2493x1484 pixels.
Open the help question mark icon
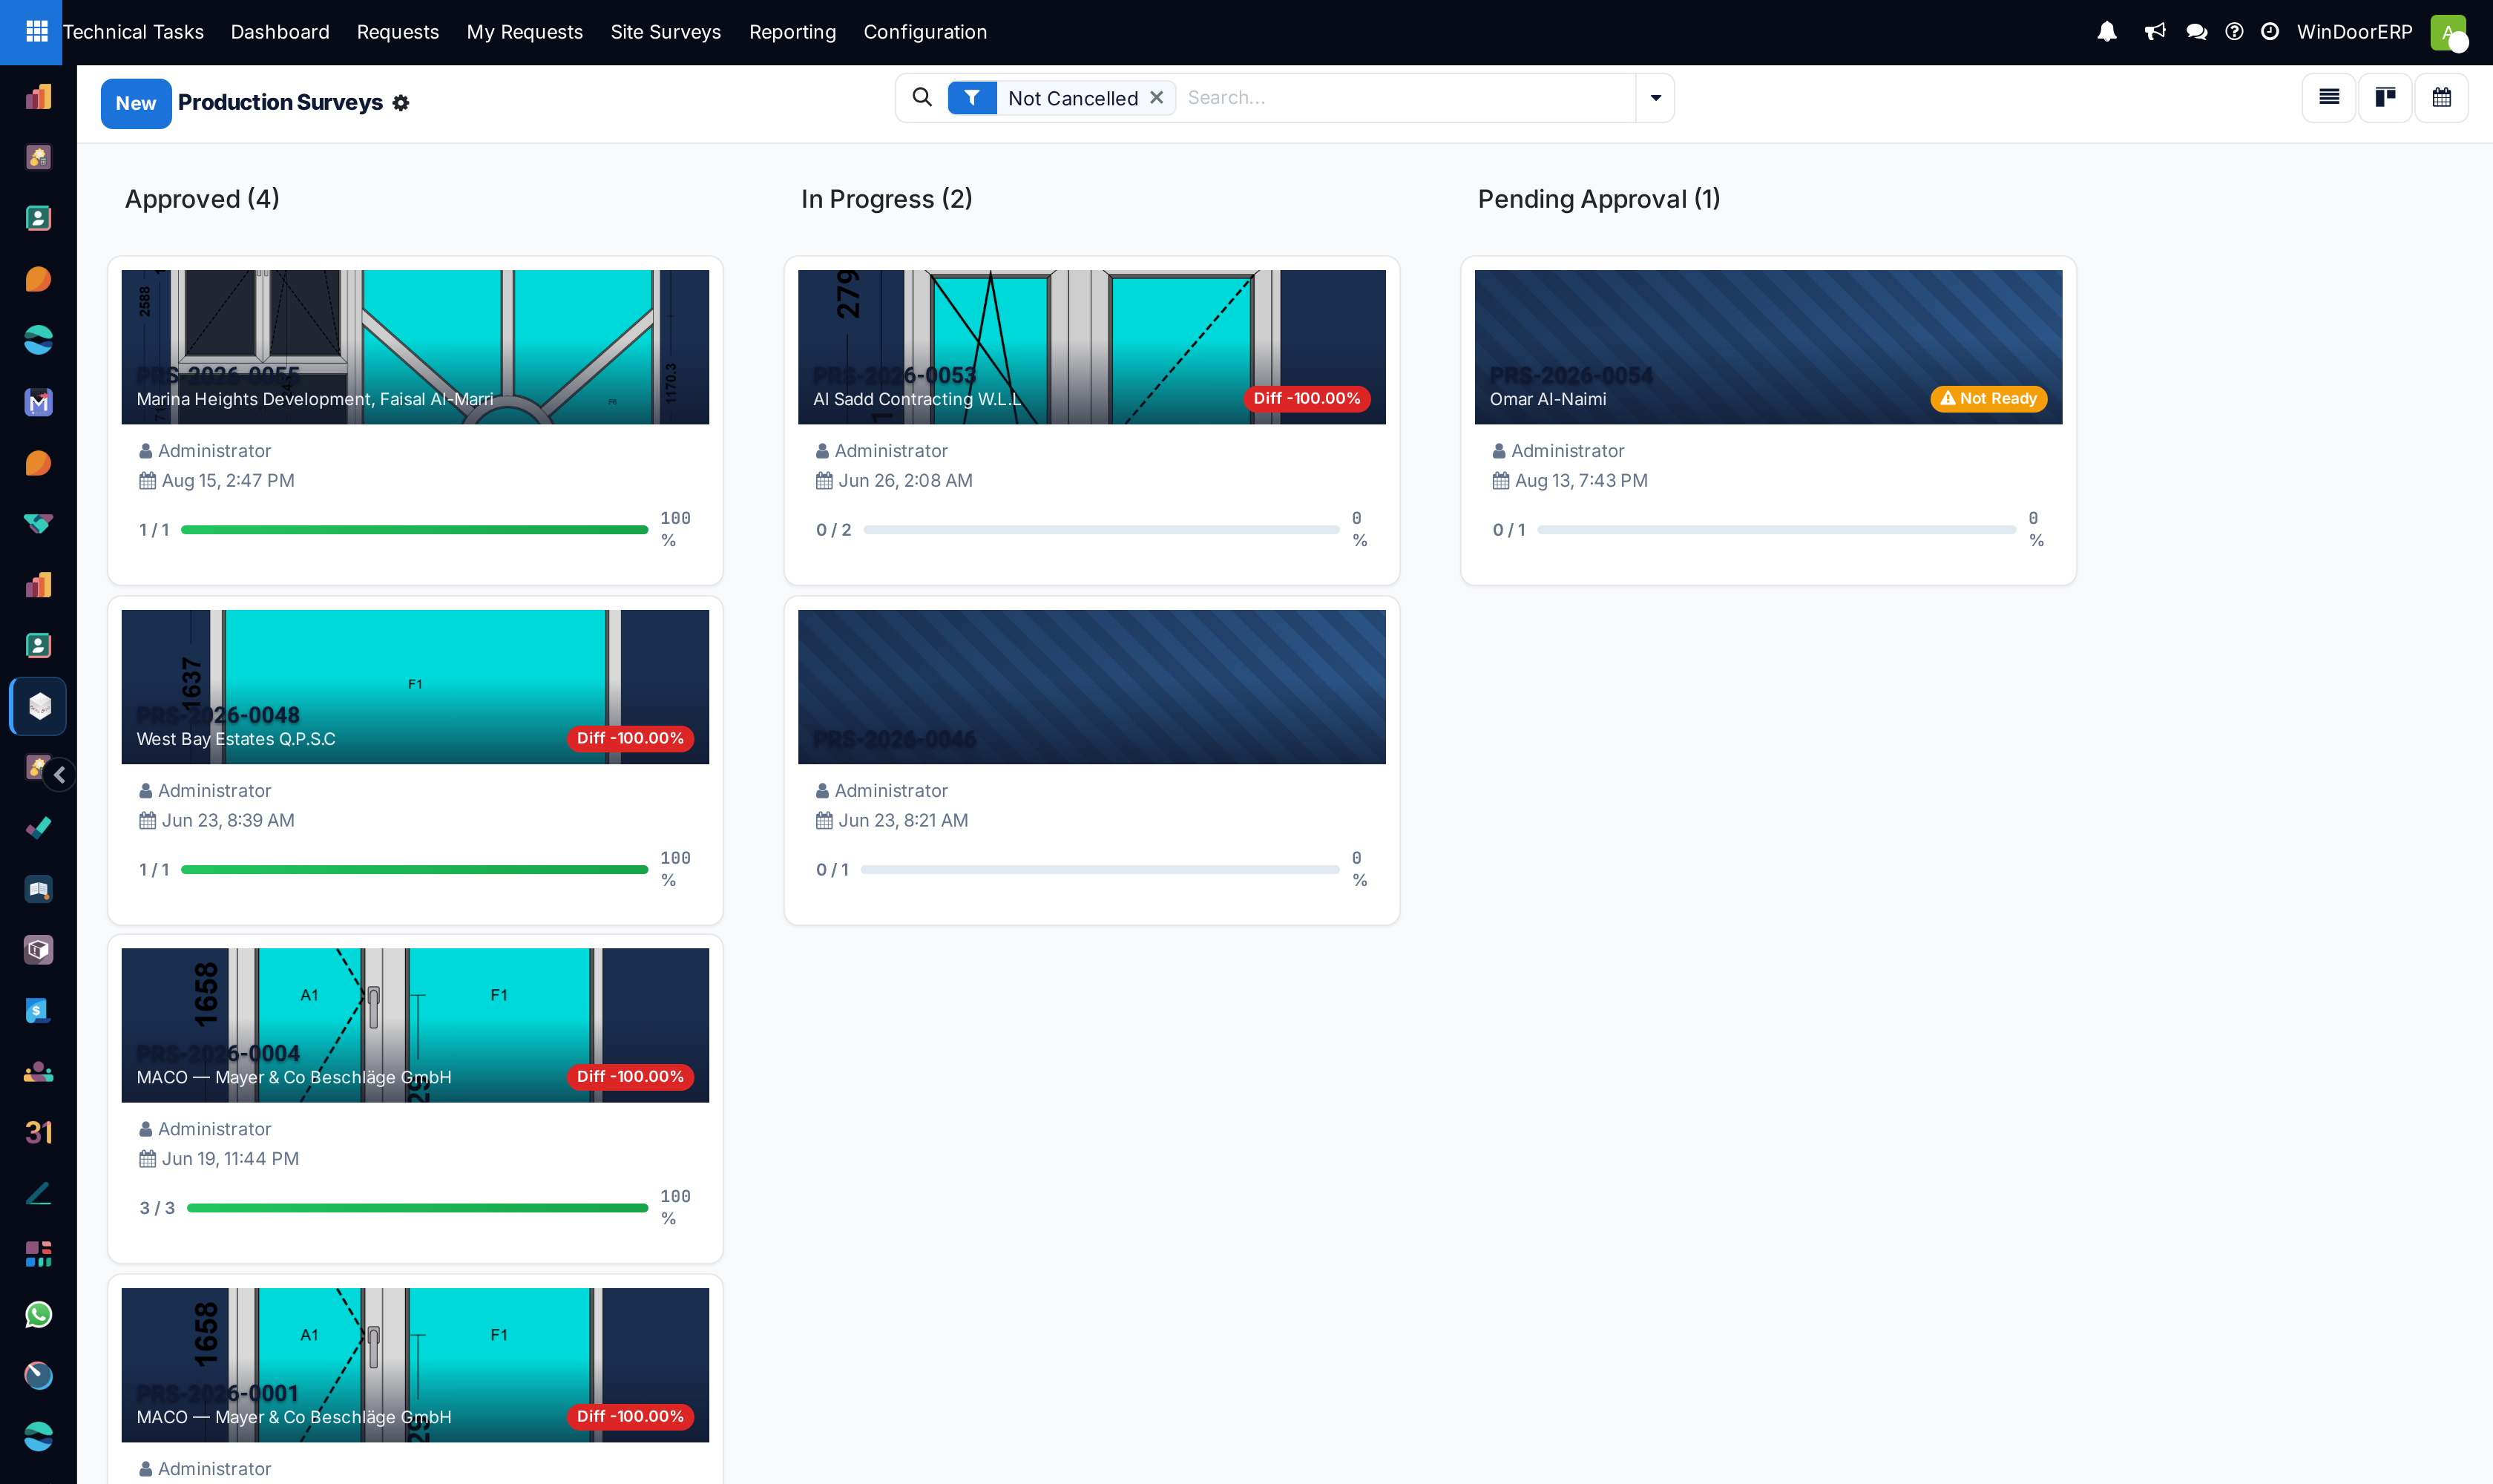tap(2234, 32)
